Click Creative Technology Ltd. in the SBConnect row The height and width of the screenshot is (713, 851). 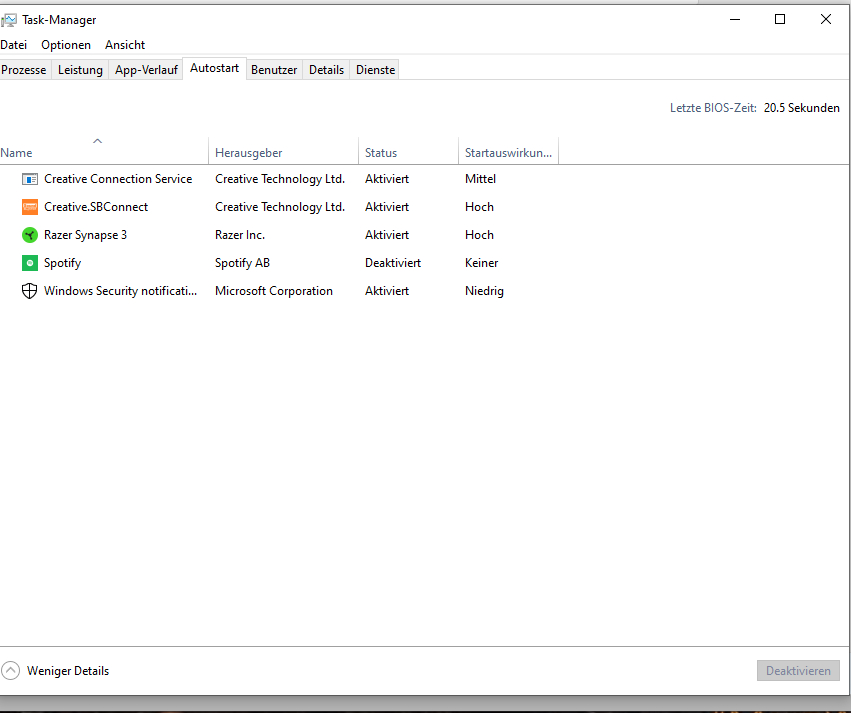(x=280, y=207)
